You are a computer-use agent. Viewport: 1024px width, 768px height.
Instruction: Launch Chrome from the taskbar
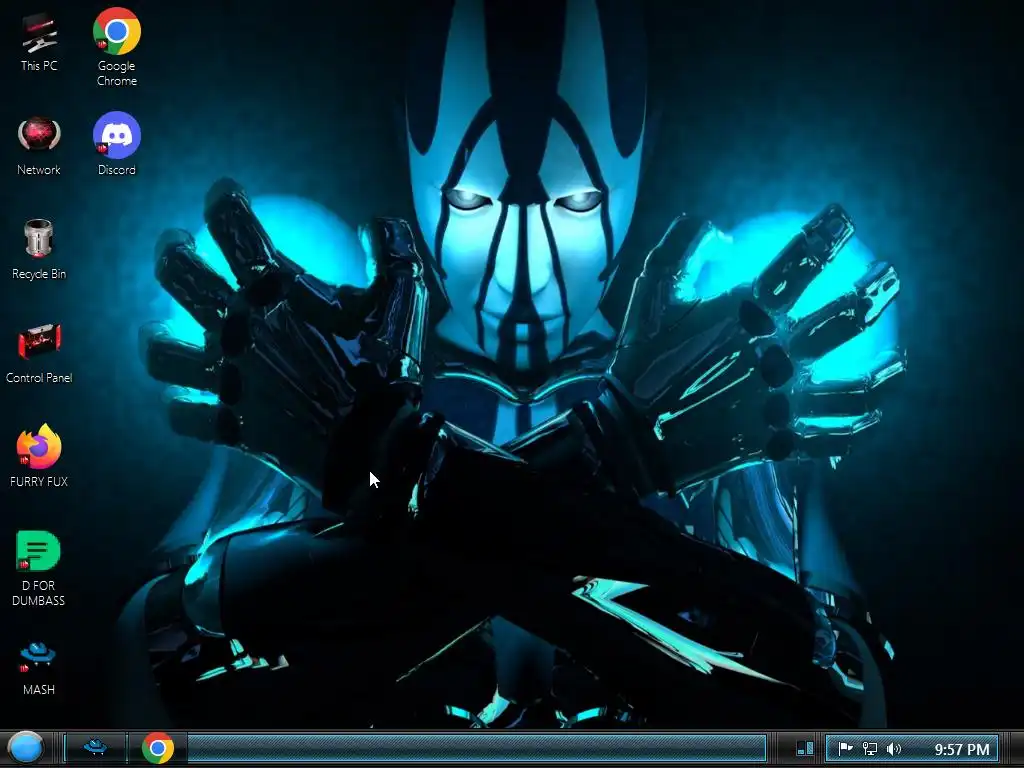pyautogui.click(x=157, y=748)
